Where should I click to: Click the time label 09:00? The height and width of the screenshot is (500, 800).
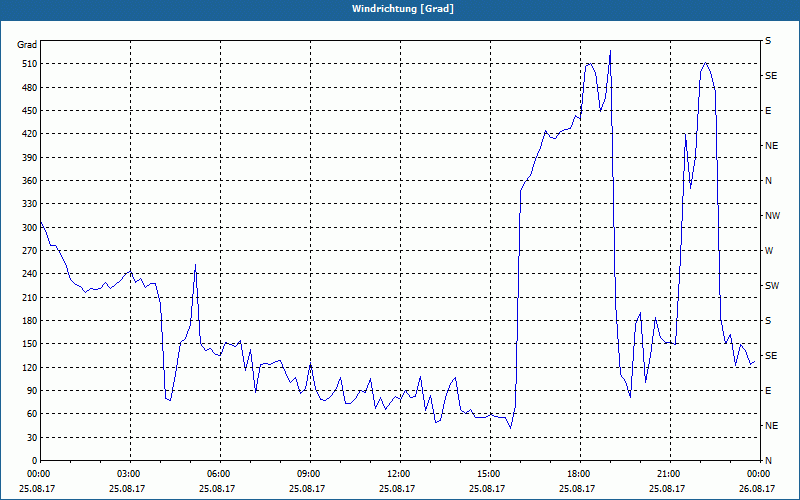tap(310, 473)
